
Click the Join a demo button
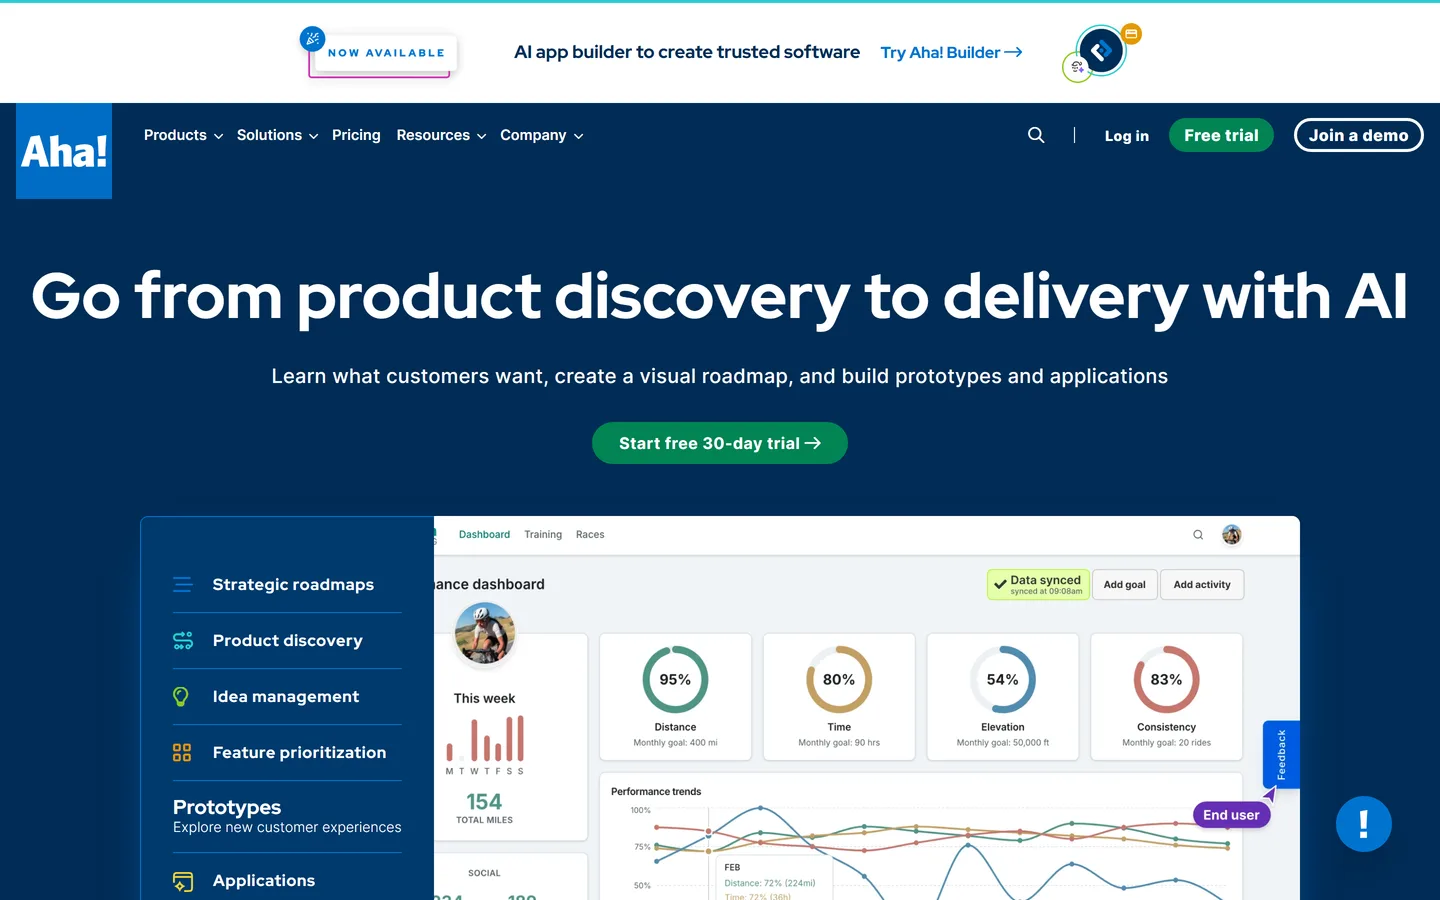pyautogui.click(x=1358, y=135)
